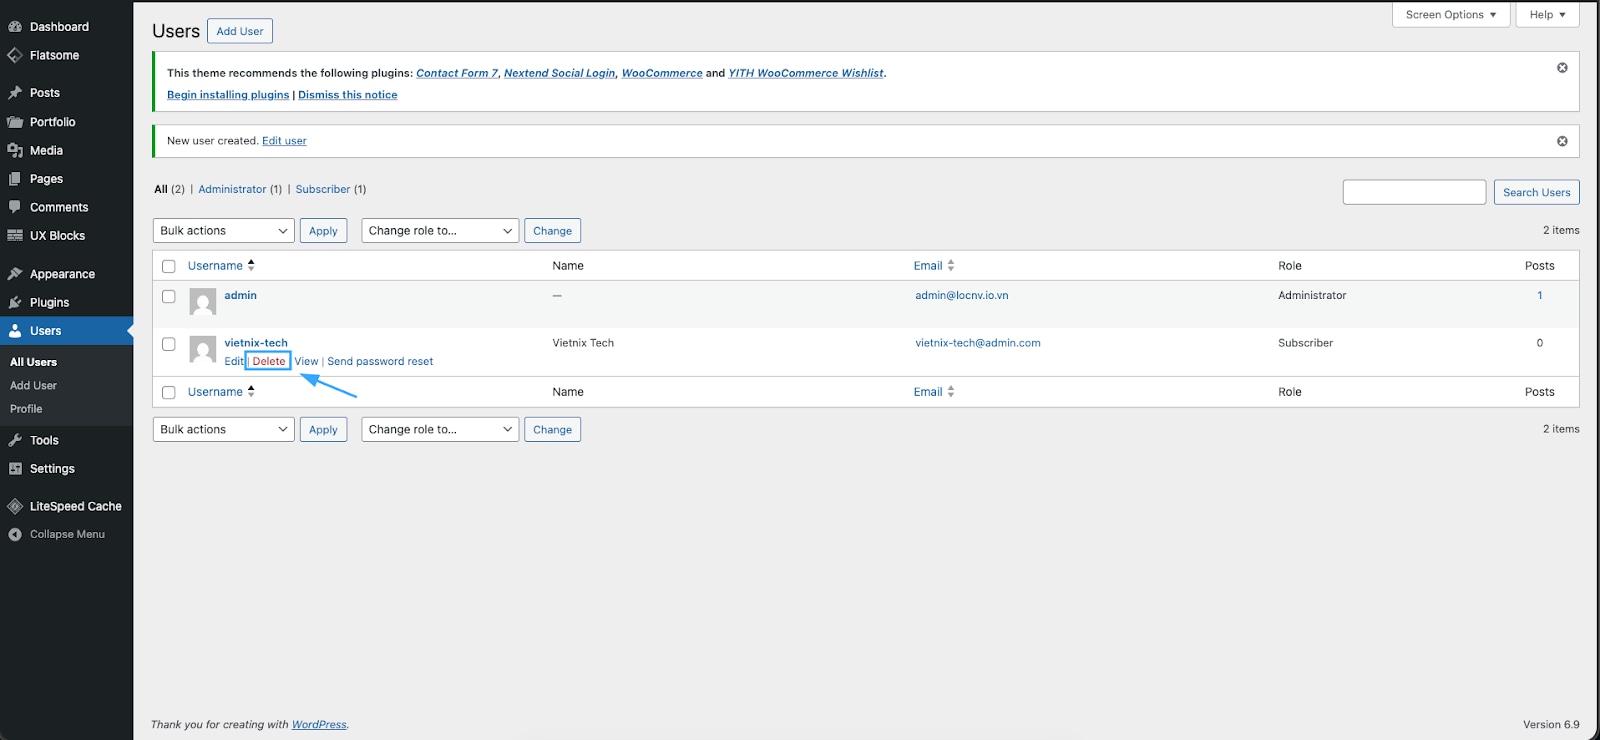The image size is (1600, 740).
Task: Click the Posts pushpin icon
Action: [x=15, y=93]
